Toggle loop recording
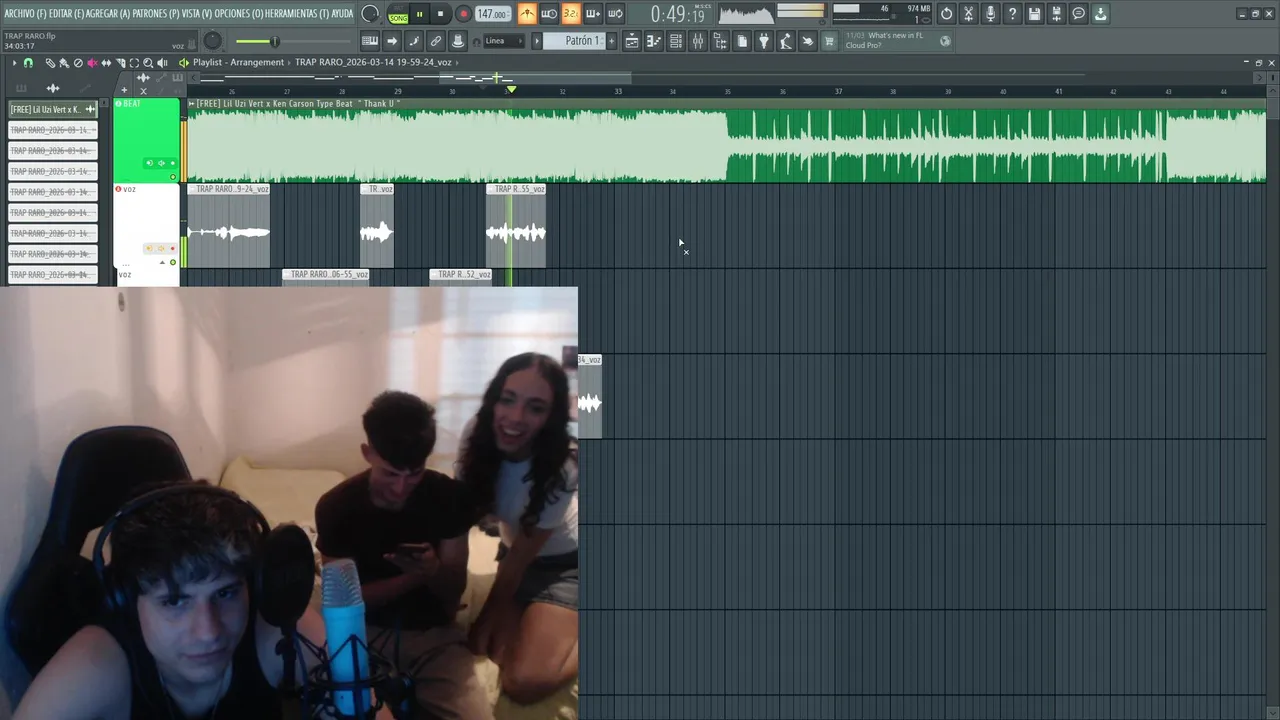This screenshot has width=1280, height=720. (615, 14)
